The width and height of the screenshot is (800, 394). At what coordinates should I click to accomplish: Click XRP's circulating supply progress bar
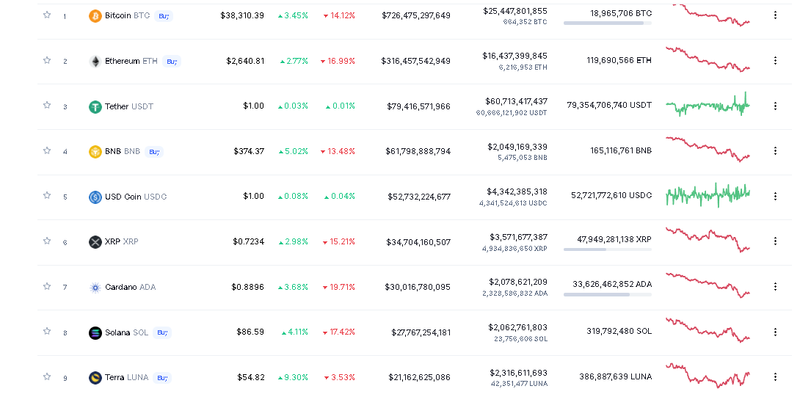pyautogui.click(x=608, y=250)
